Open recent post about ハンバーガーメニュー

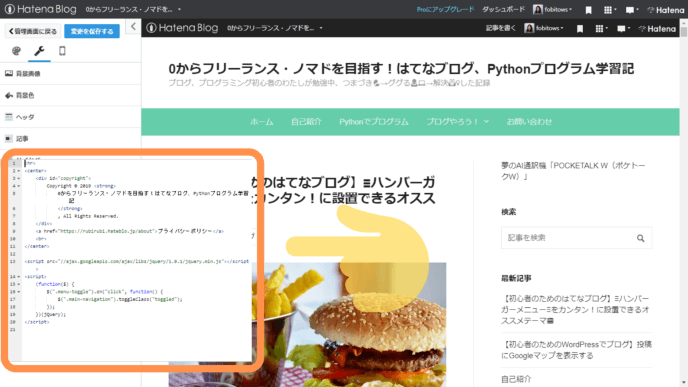click(575, 309)
